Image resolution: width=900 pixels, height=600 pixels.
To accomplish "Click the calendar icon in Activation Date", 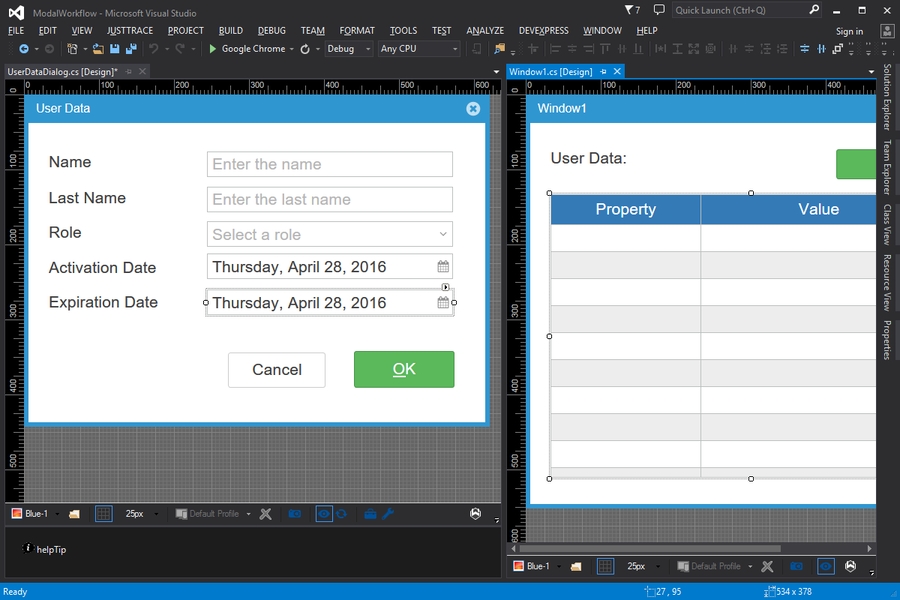I will (443, 267).
